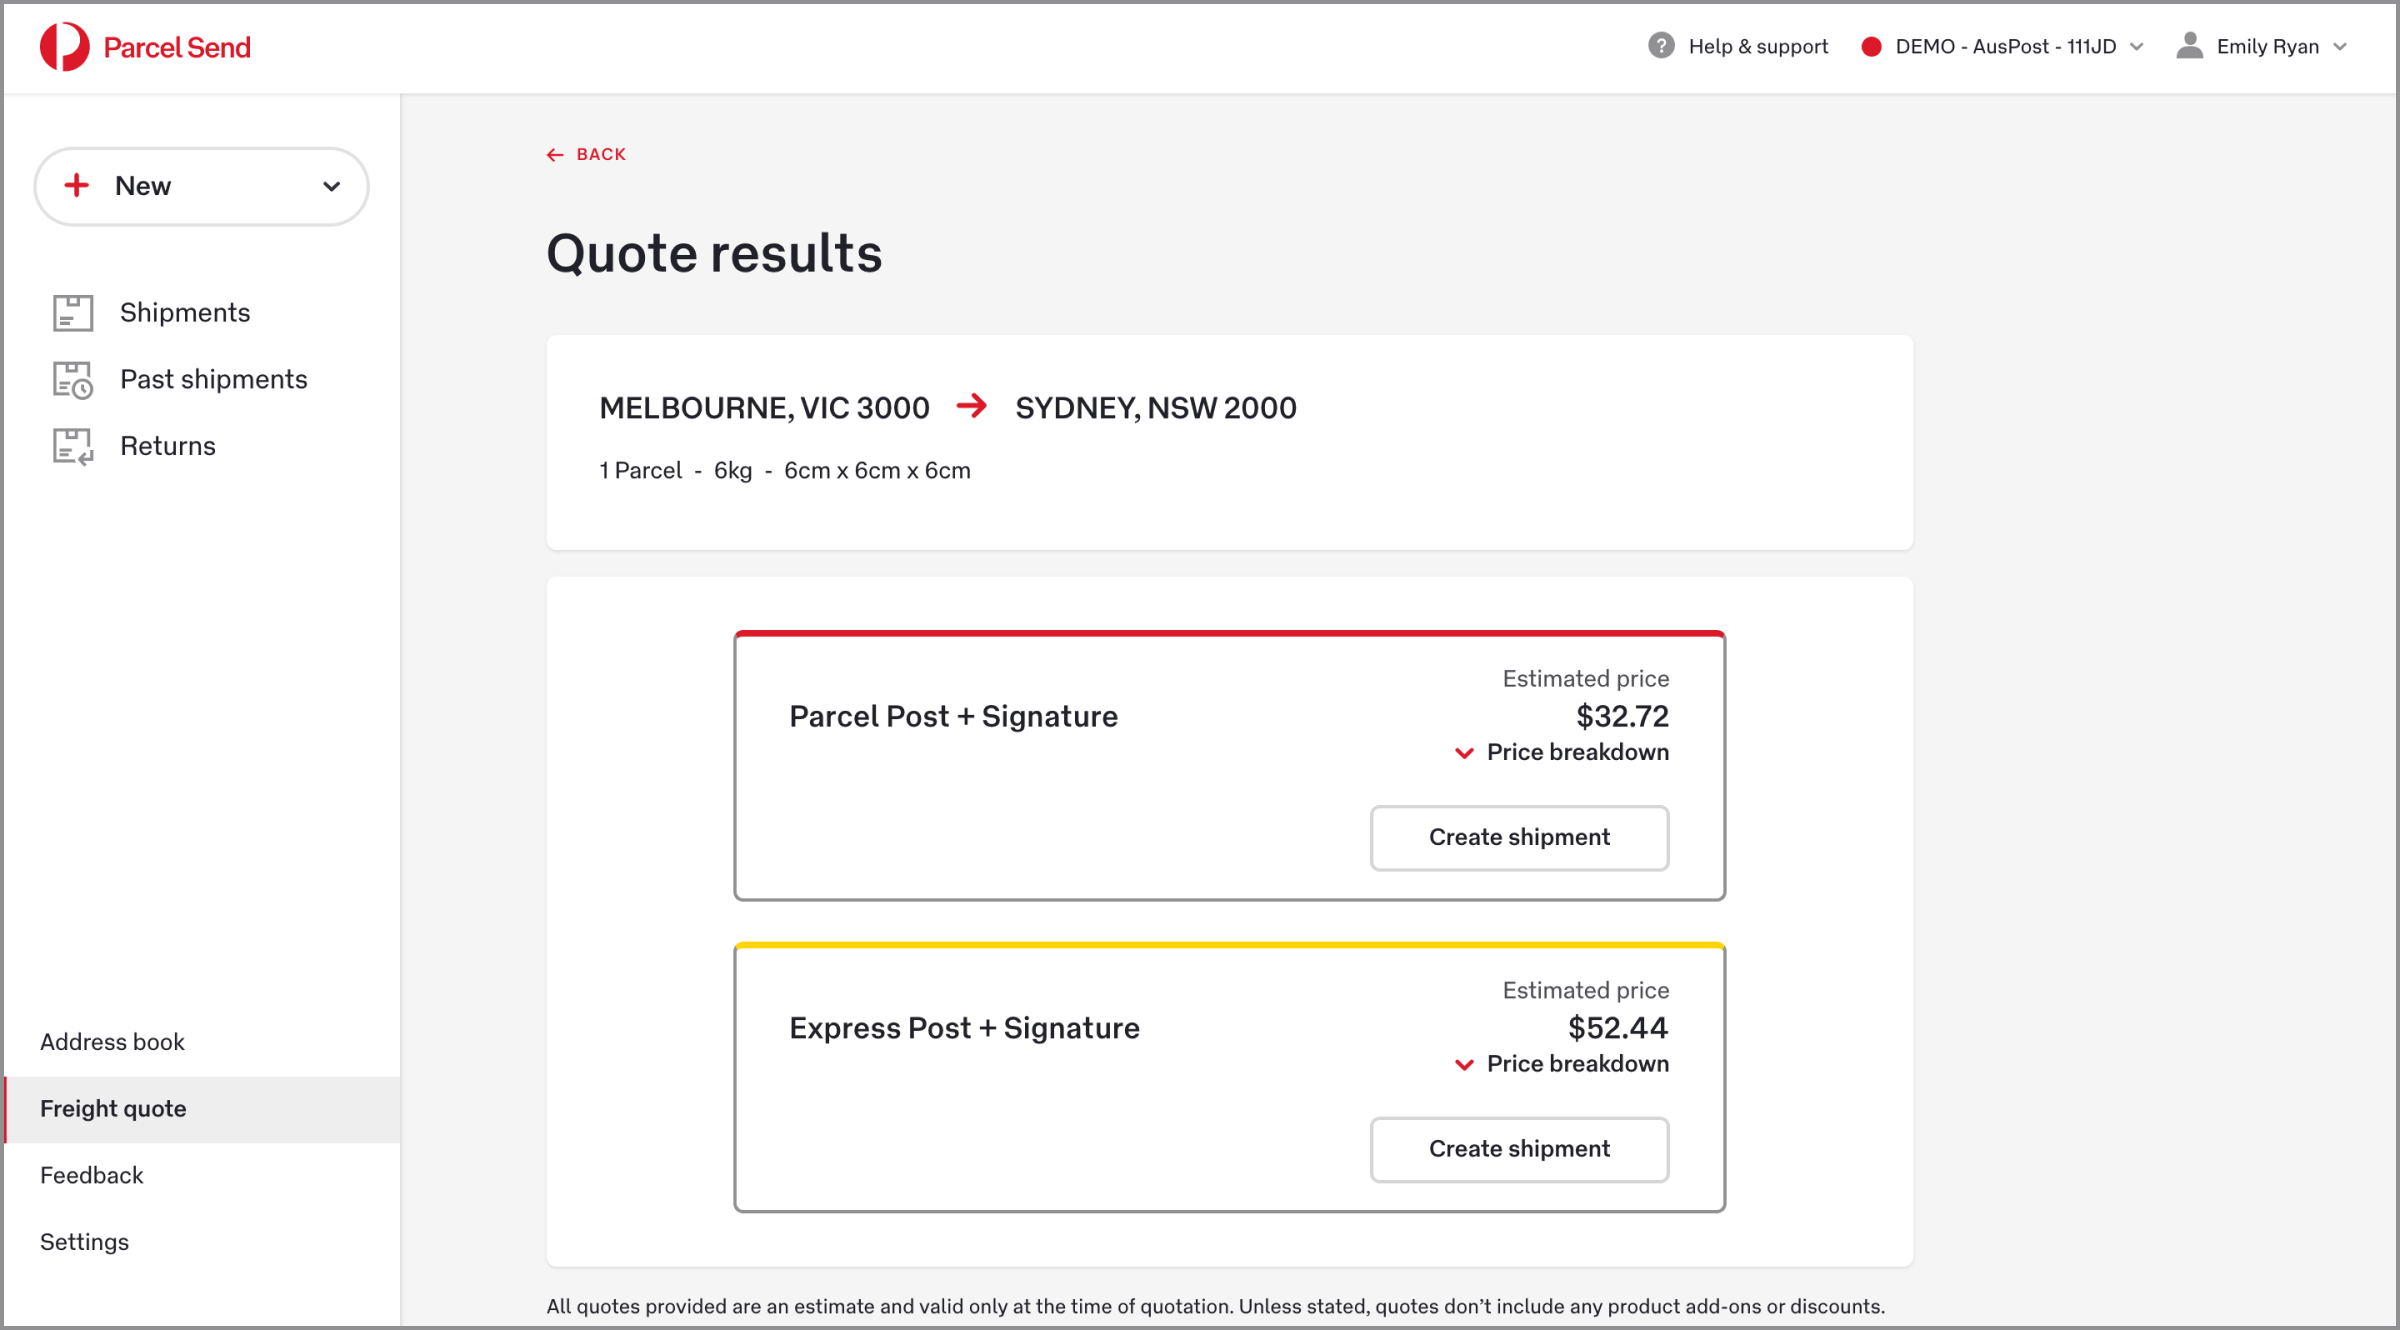The image size is (2400, 1330).
Task: Go to Past shipments
Action: (x=213, y=380)
